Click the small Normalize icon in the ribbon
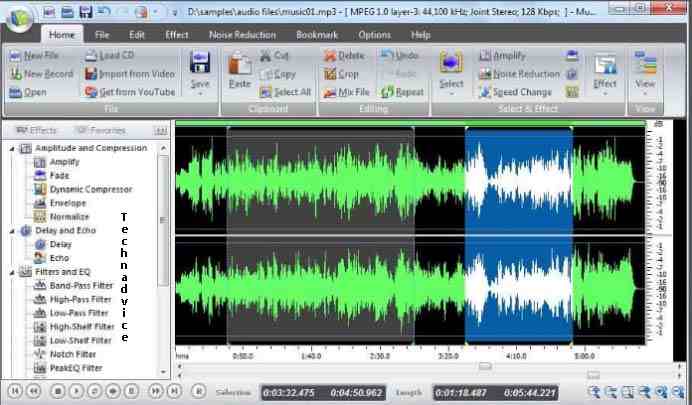This screenshot has width=692, height=405. click(x=572, y=92)
